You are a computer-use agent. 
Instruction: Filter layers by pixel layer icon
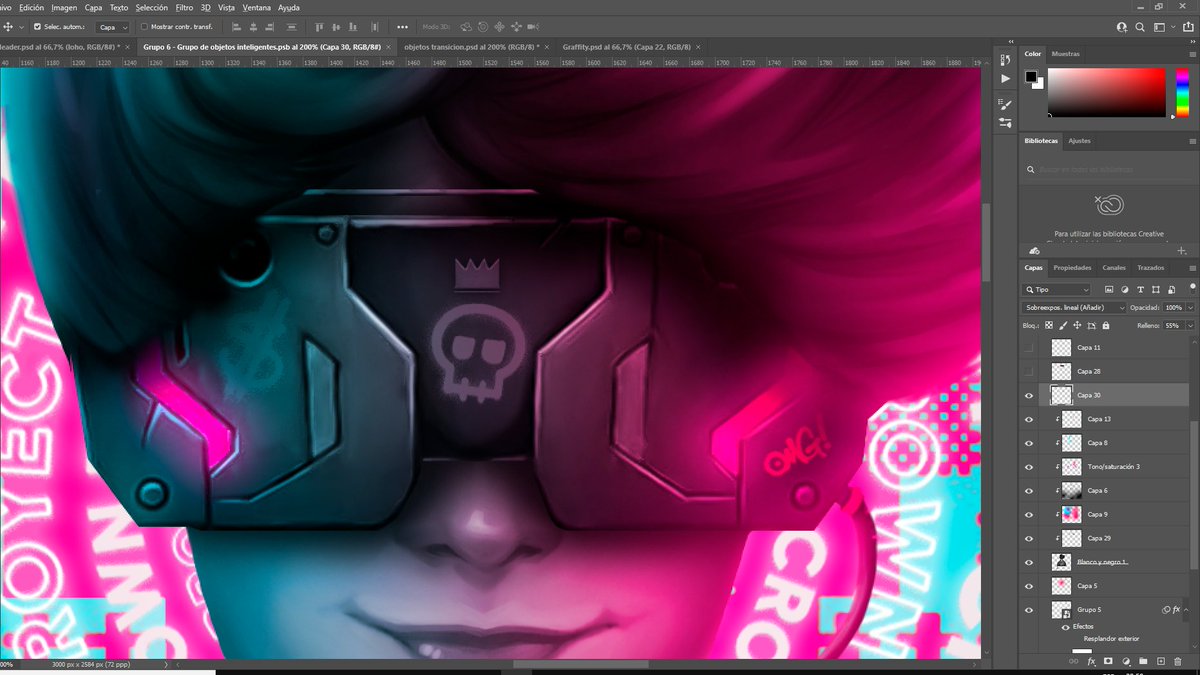1109,289
